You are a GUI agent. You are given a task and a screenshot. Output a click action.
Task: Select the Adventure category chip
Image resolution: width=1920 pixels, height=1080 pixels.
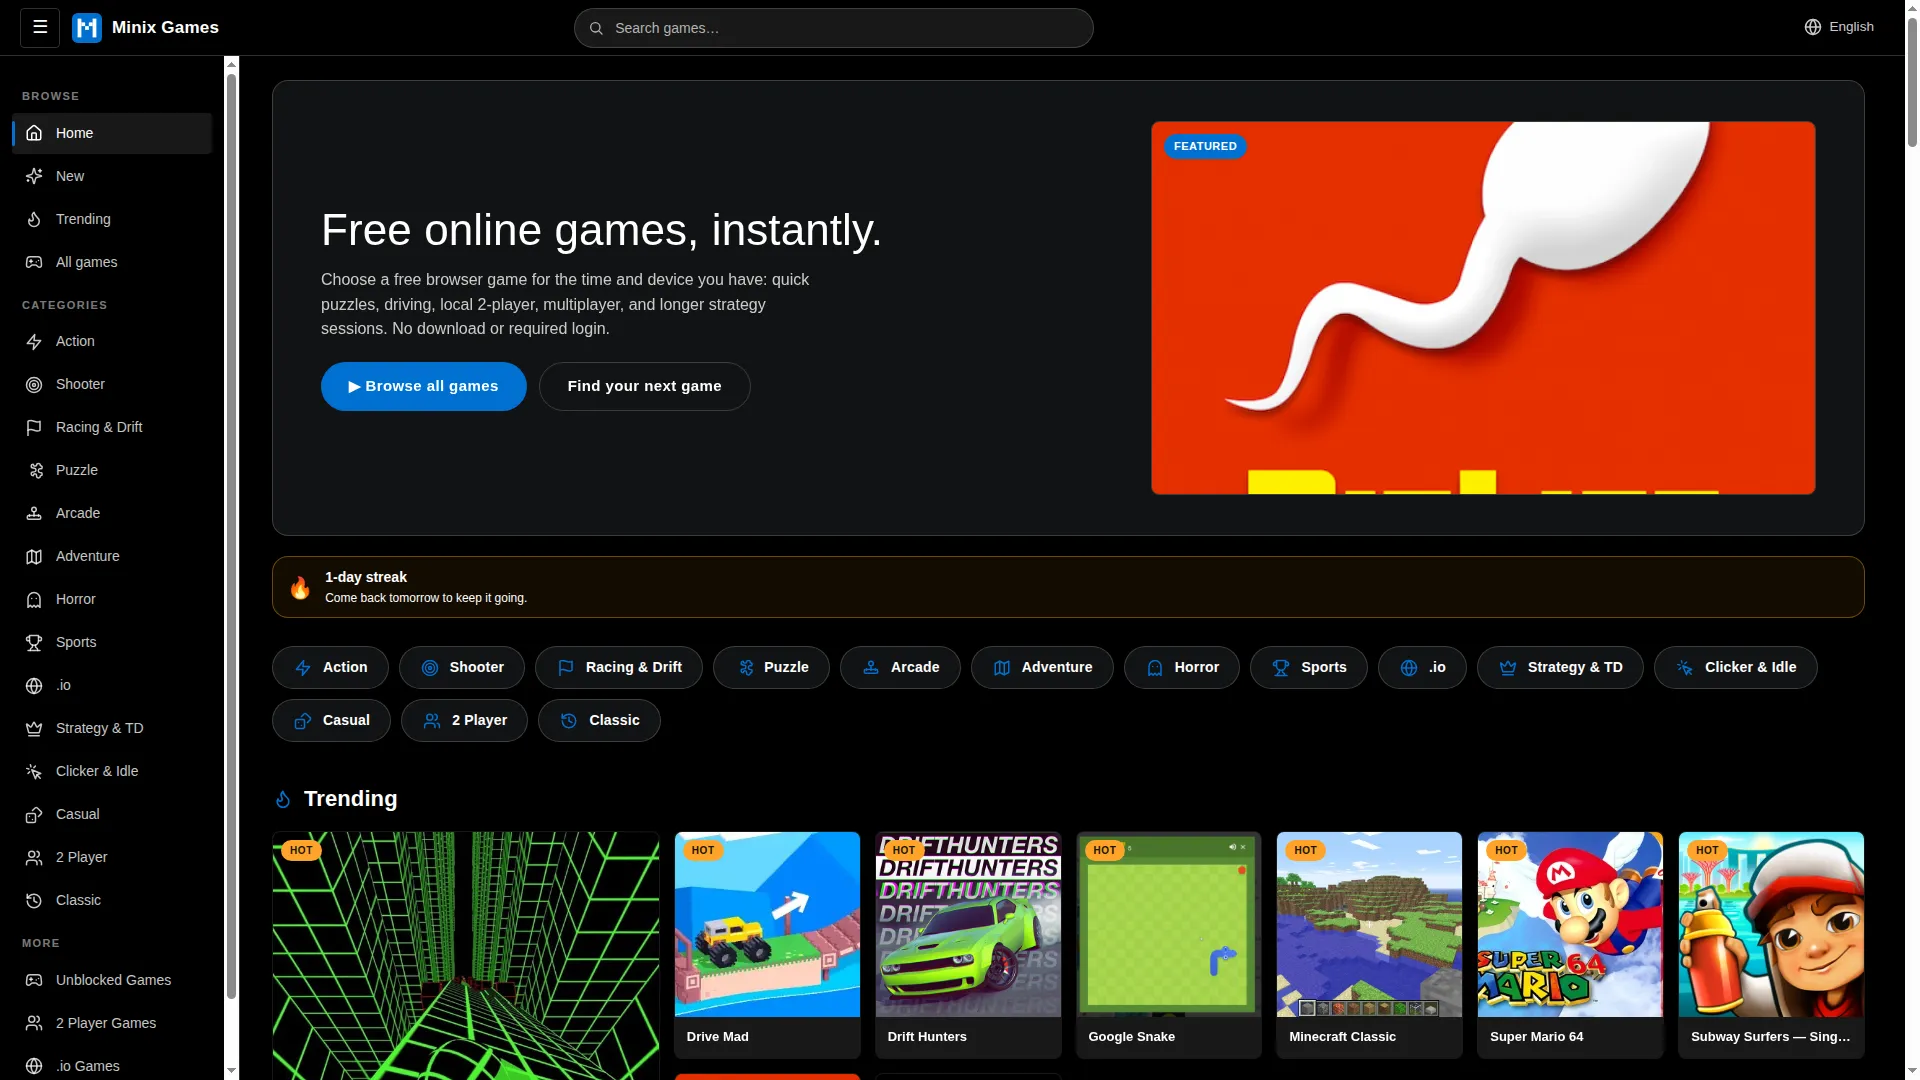[x=1042, y=667]
